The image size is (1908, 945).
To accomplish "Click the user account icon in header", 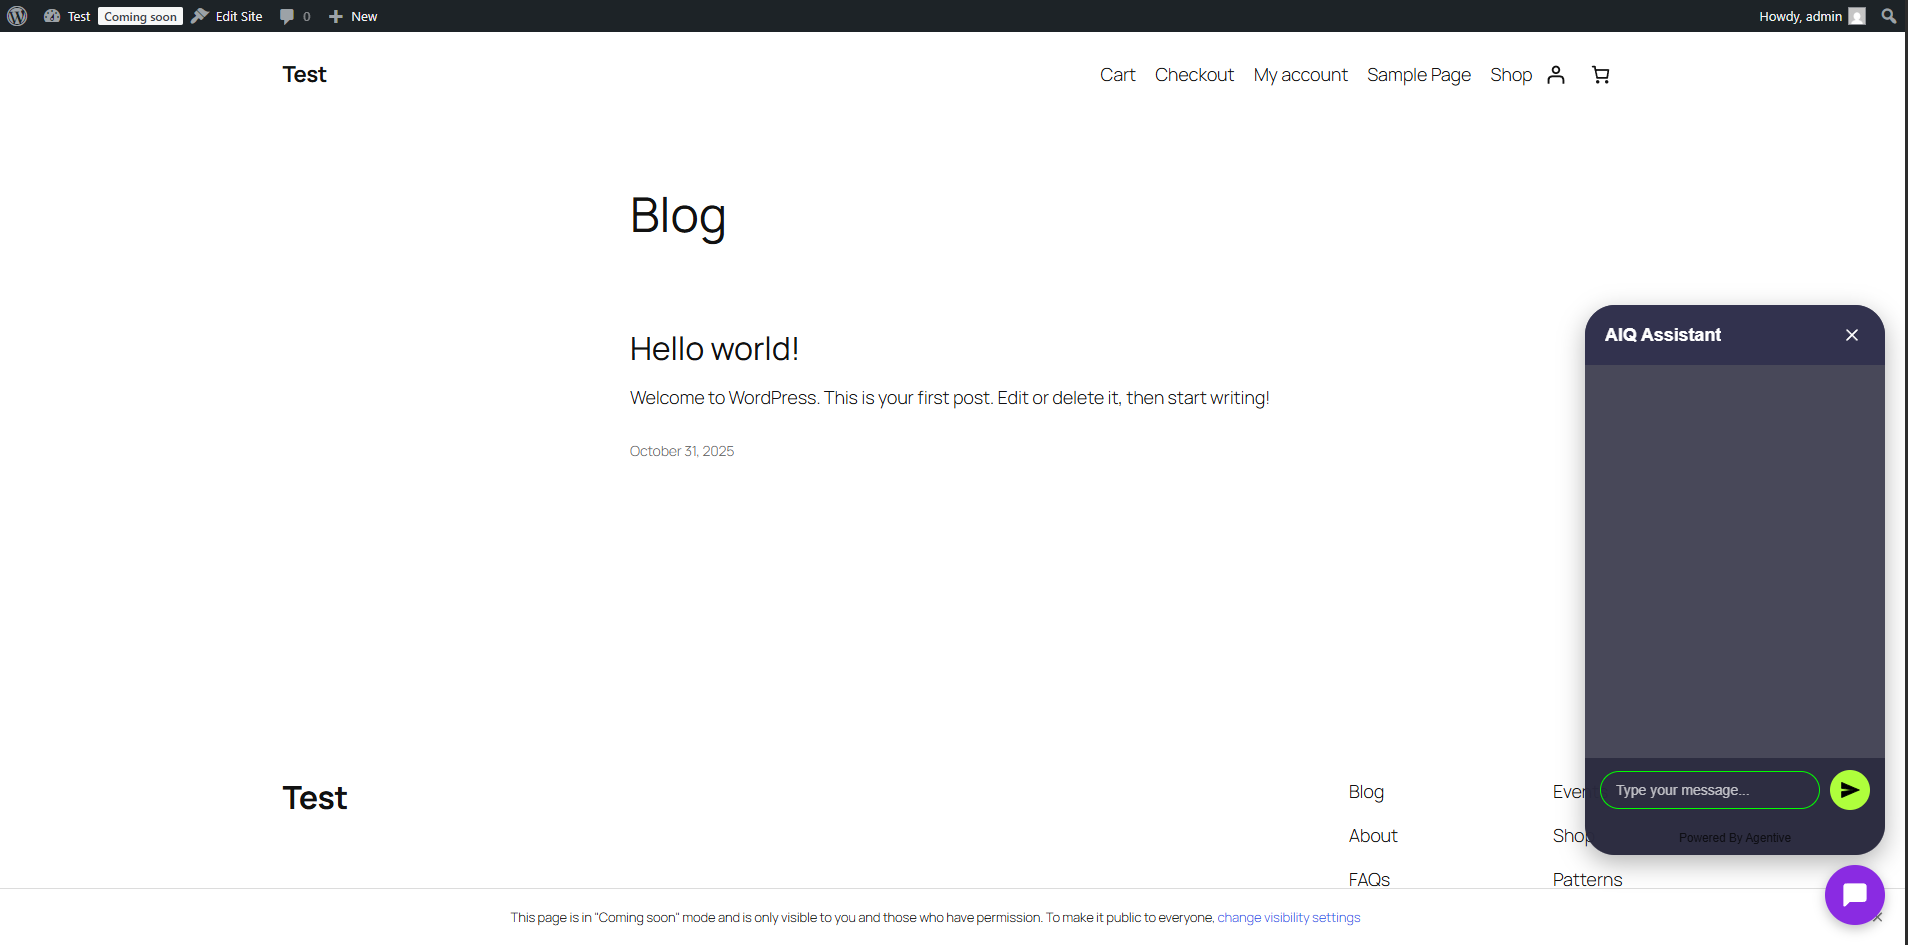I will click(1556, 75).
